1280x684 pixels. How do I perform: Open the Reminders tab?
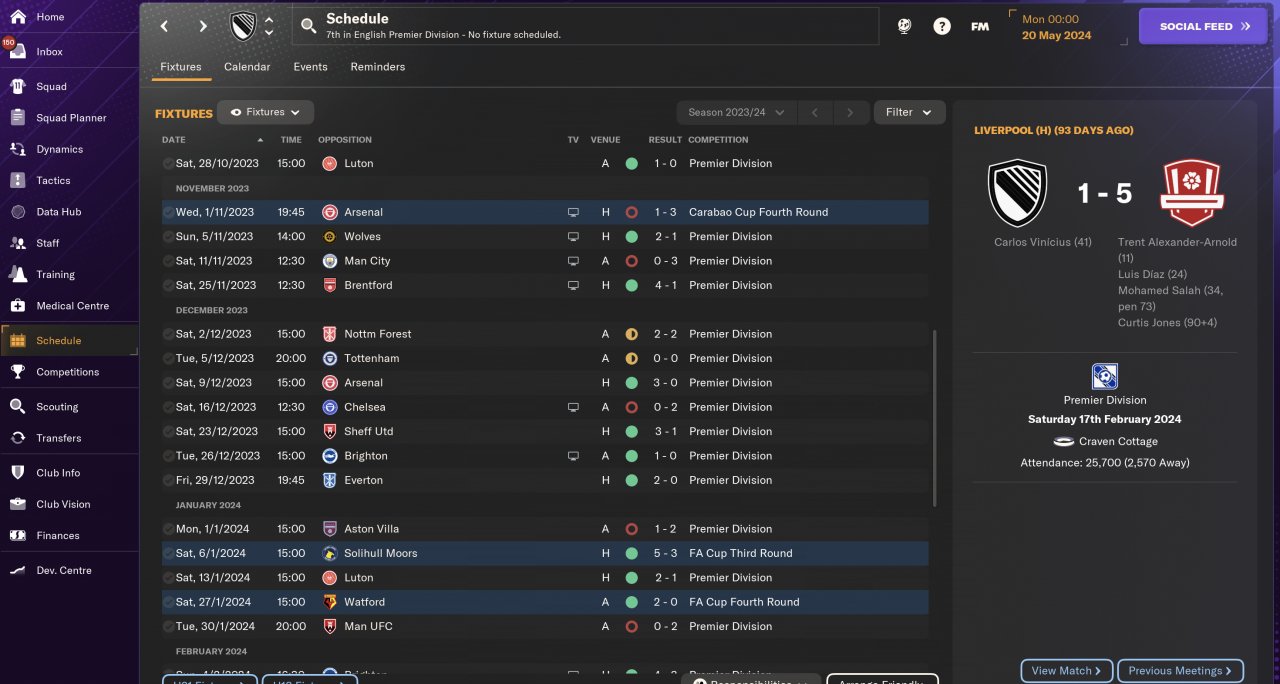(377, 67)
